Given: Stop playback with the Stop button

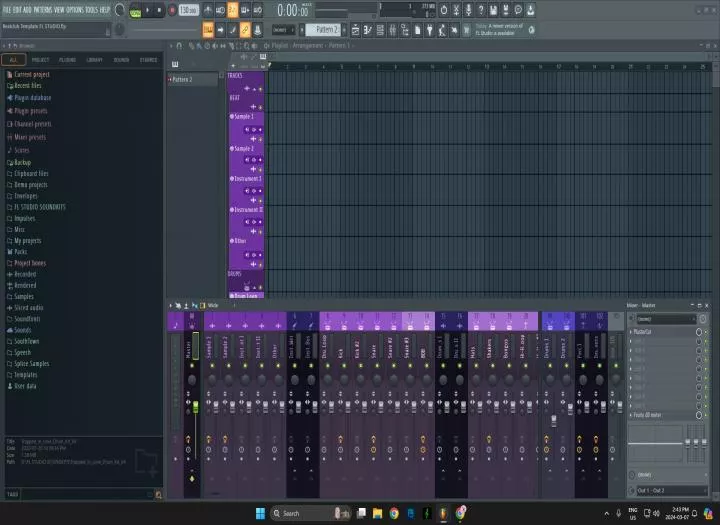Looking at the screenshot, I should (x=159, y=10).
